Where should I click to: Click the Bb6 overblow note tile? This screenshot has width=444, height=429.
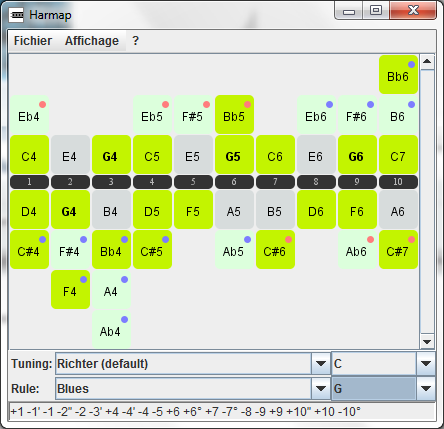click(x=398, y=75)
